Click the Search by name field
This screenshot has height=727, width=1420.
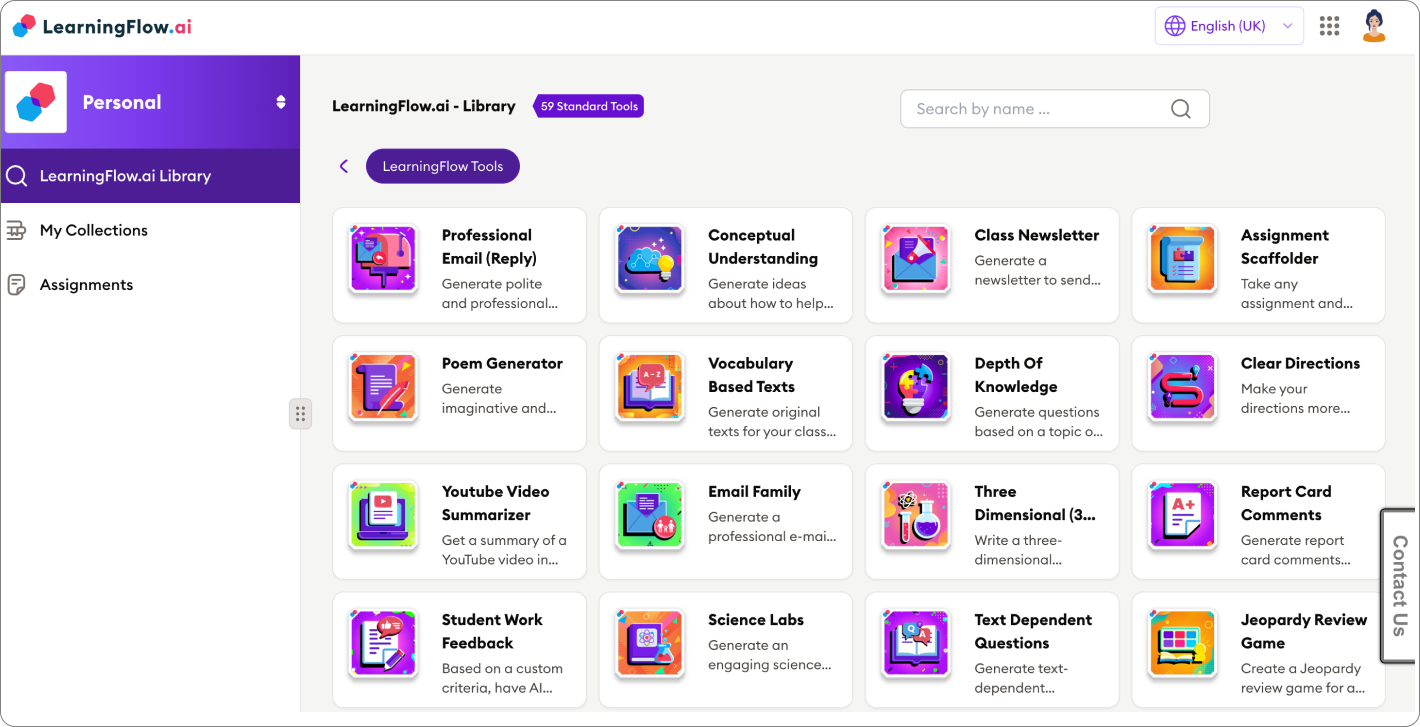click(x=1055, y=109)
